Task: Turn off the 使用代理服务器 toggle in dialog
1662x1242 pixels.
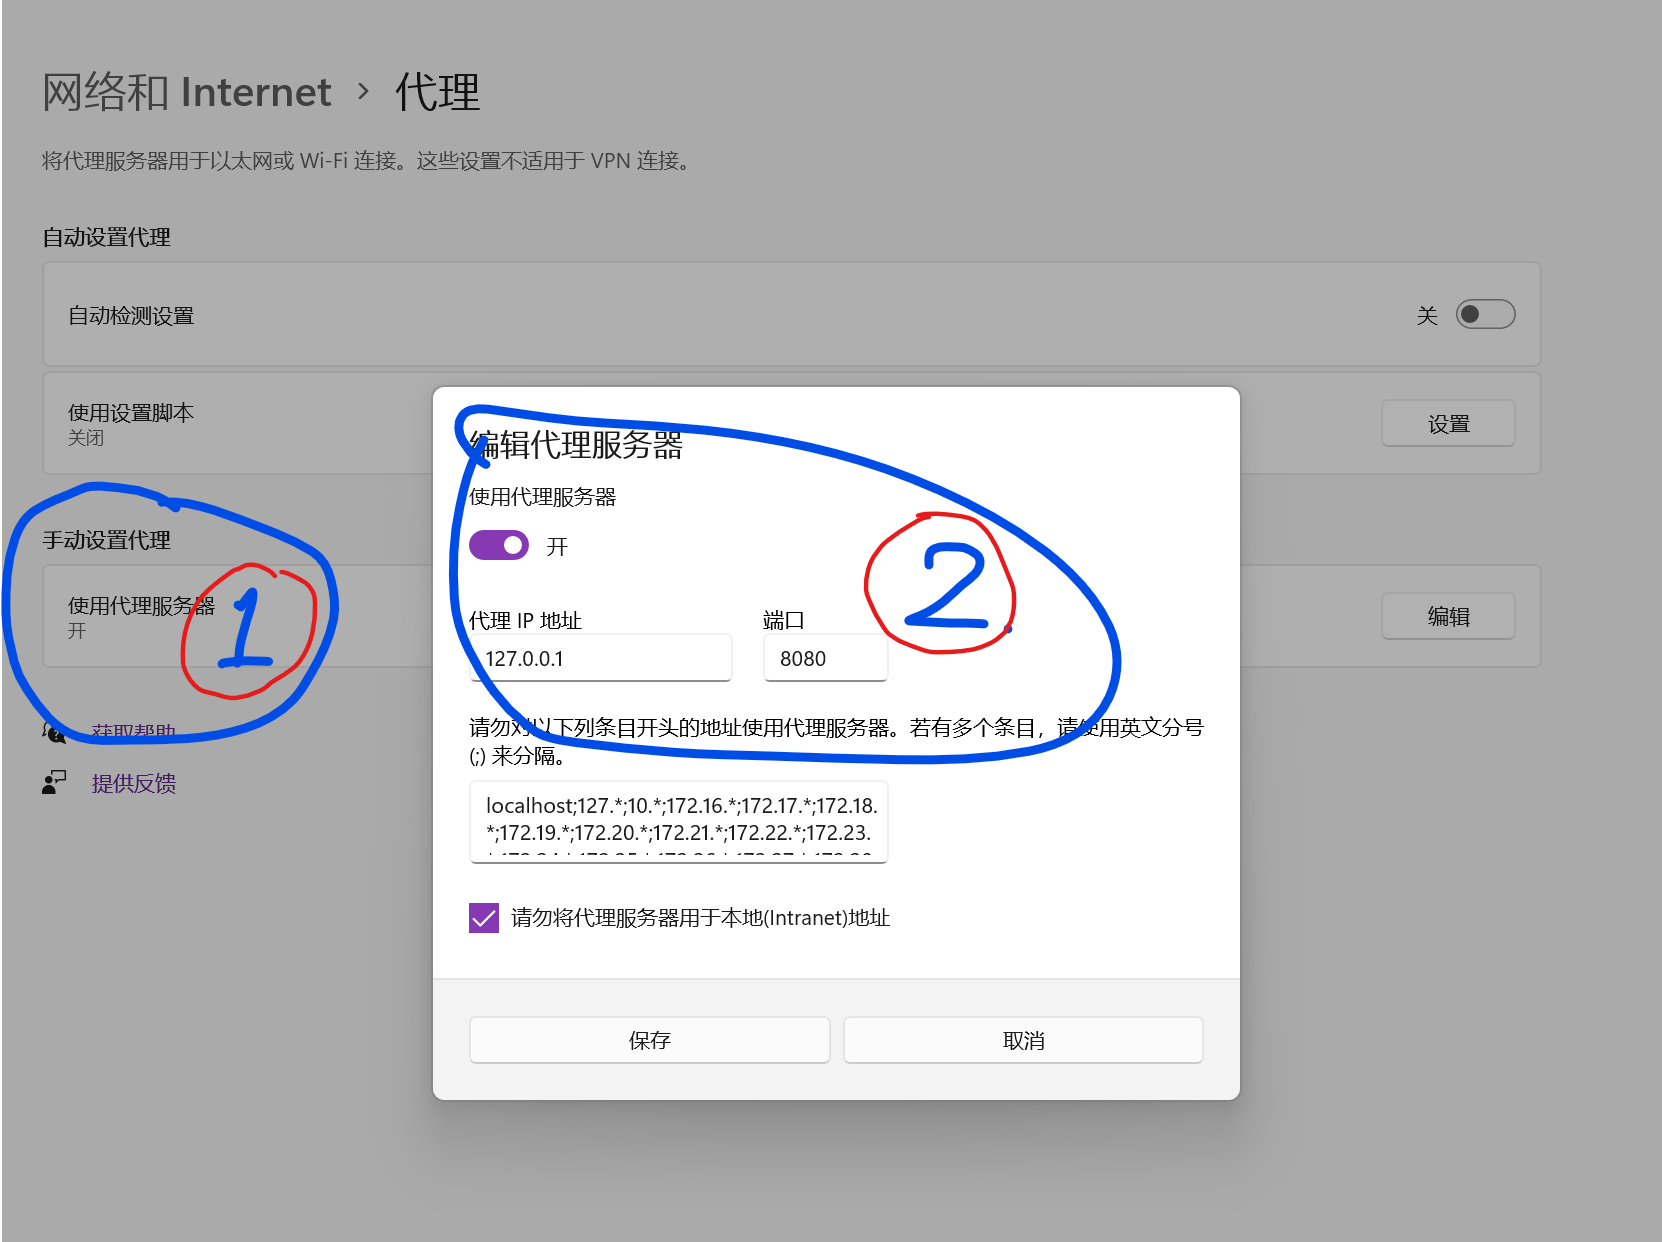Action: [499, 546]
